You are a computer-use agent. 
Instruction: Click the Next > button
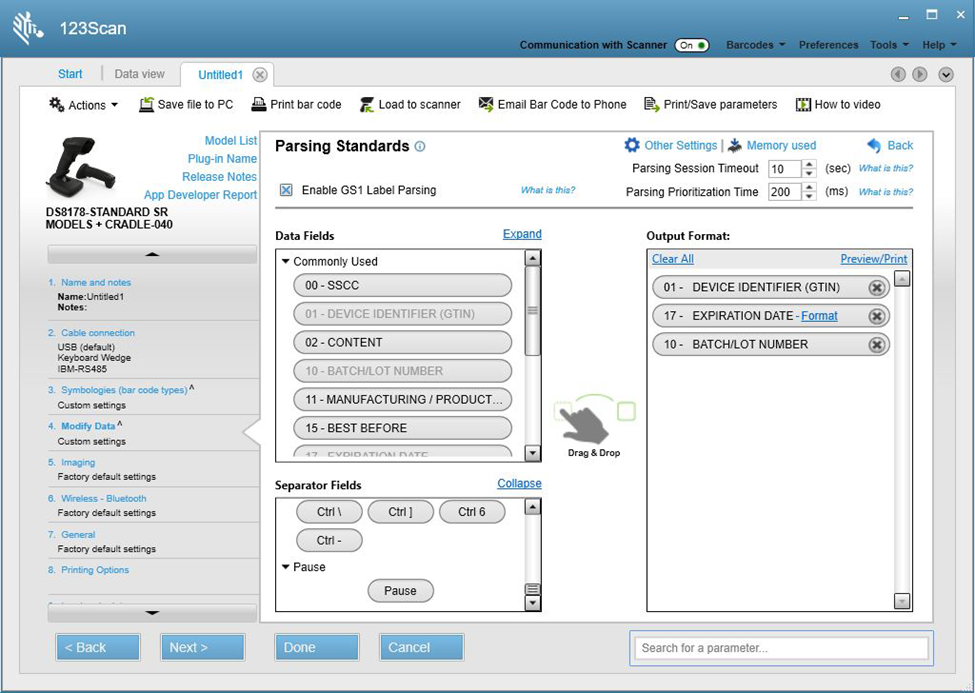coord(203,647)
